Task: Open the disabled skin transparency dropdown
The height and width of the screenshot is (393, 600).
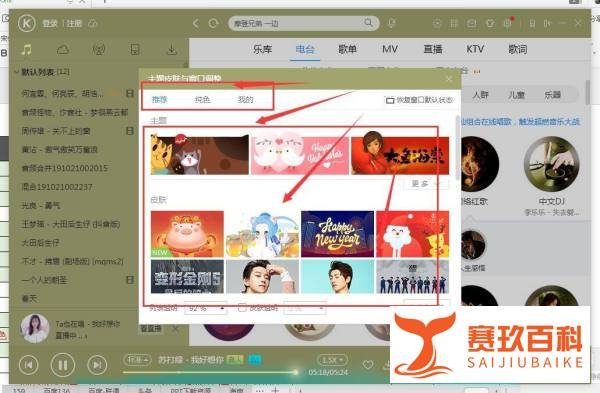Action: click(305, 308)
